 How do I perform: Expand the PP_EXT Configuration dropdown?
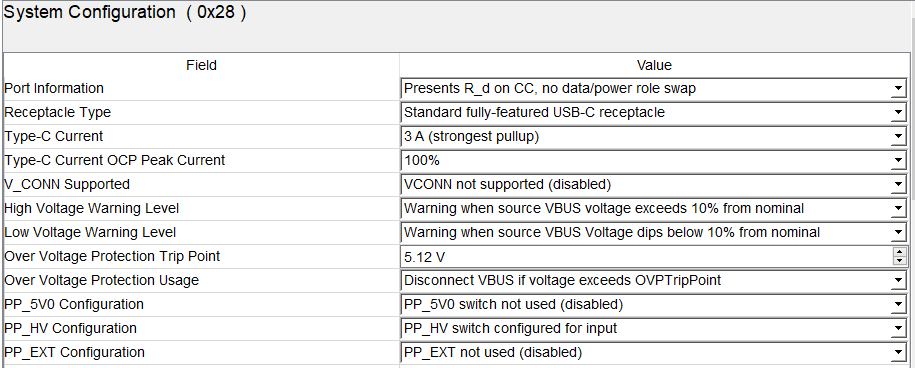pyautogui.click(x=898, y=352)
